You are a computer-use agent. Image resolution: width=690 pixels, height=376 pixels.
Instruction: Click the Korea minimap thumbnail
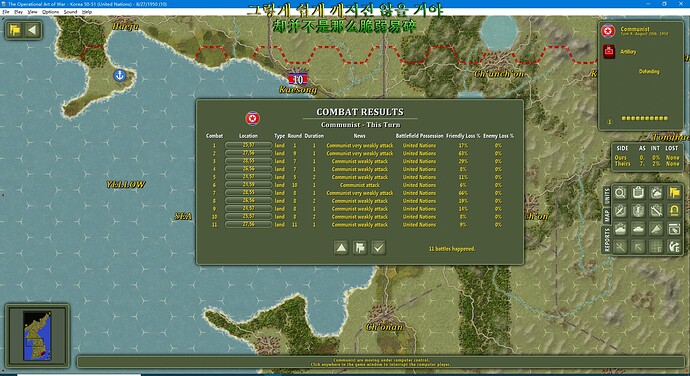click(37, 336)
